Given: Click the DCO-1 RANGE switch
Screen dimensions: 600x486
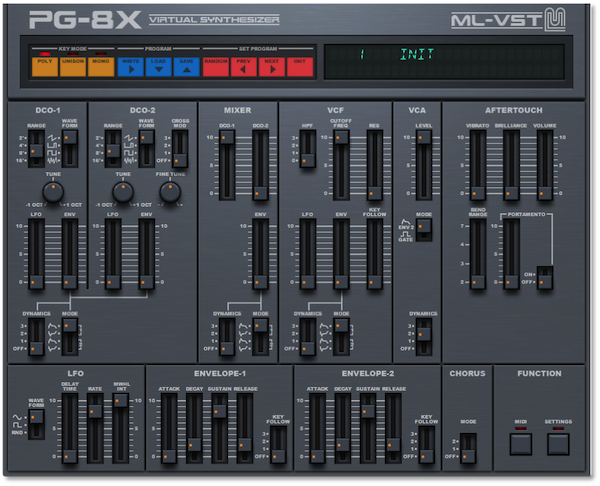Looking at the screenshot, I should tap(36, 148).
